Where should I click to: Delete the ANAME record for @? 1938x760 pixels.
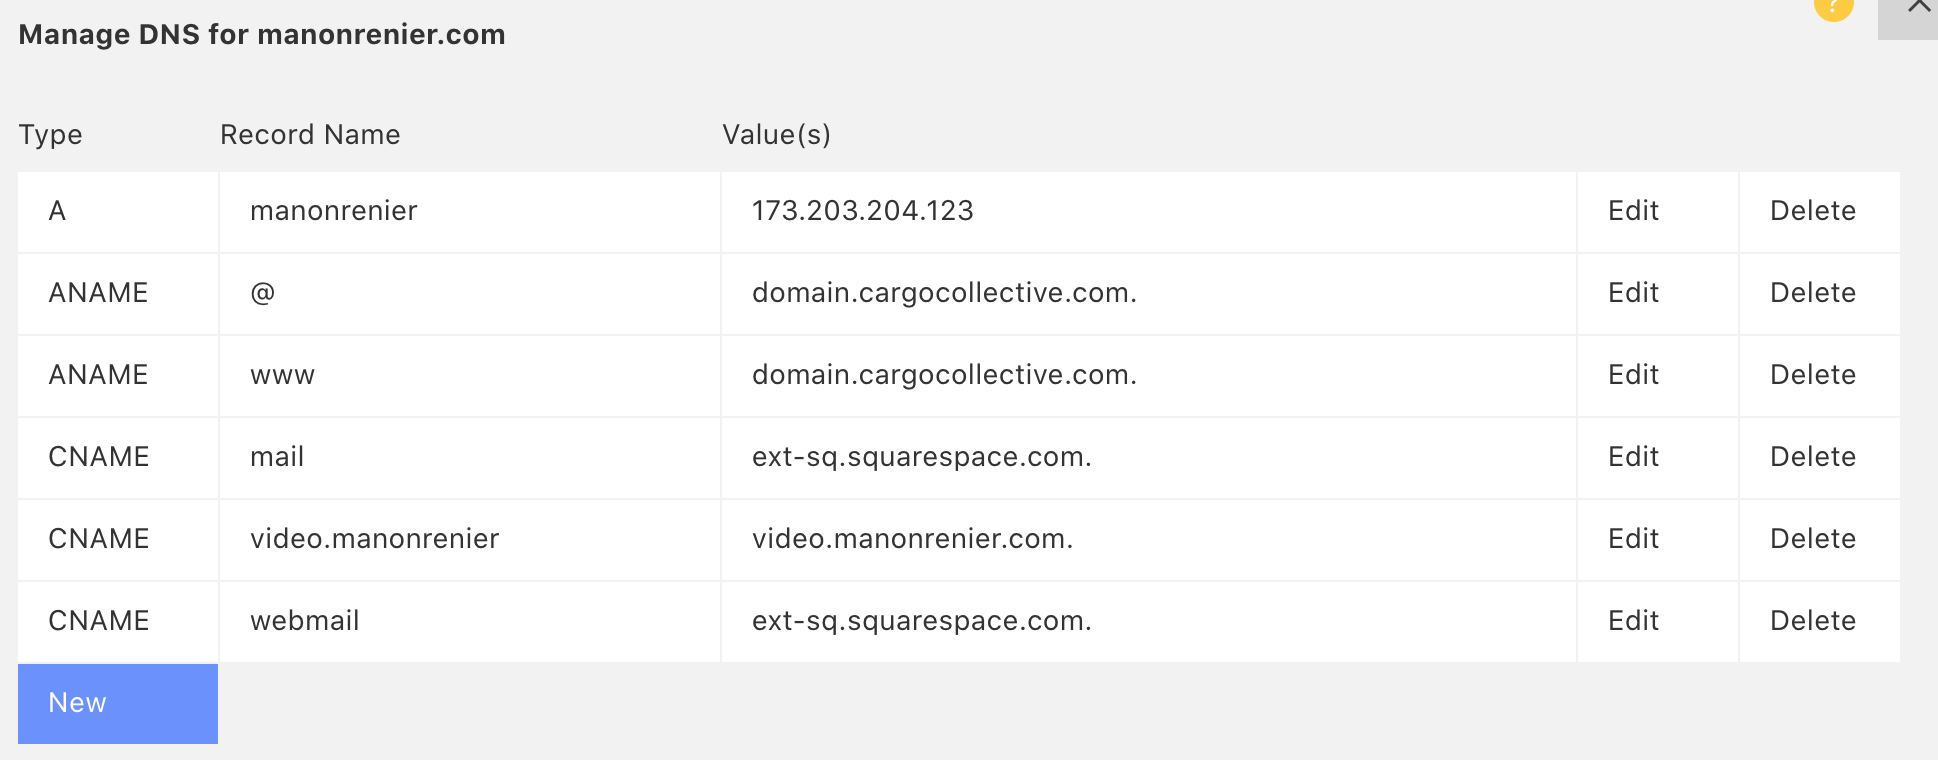(x=1812, y=293)
